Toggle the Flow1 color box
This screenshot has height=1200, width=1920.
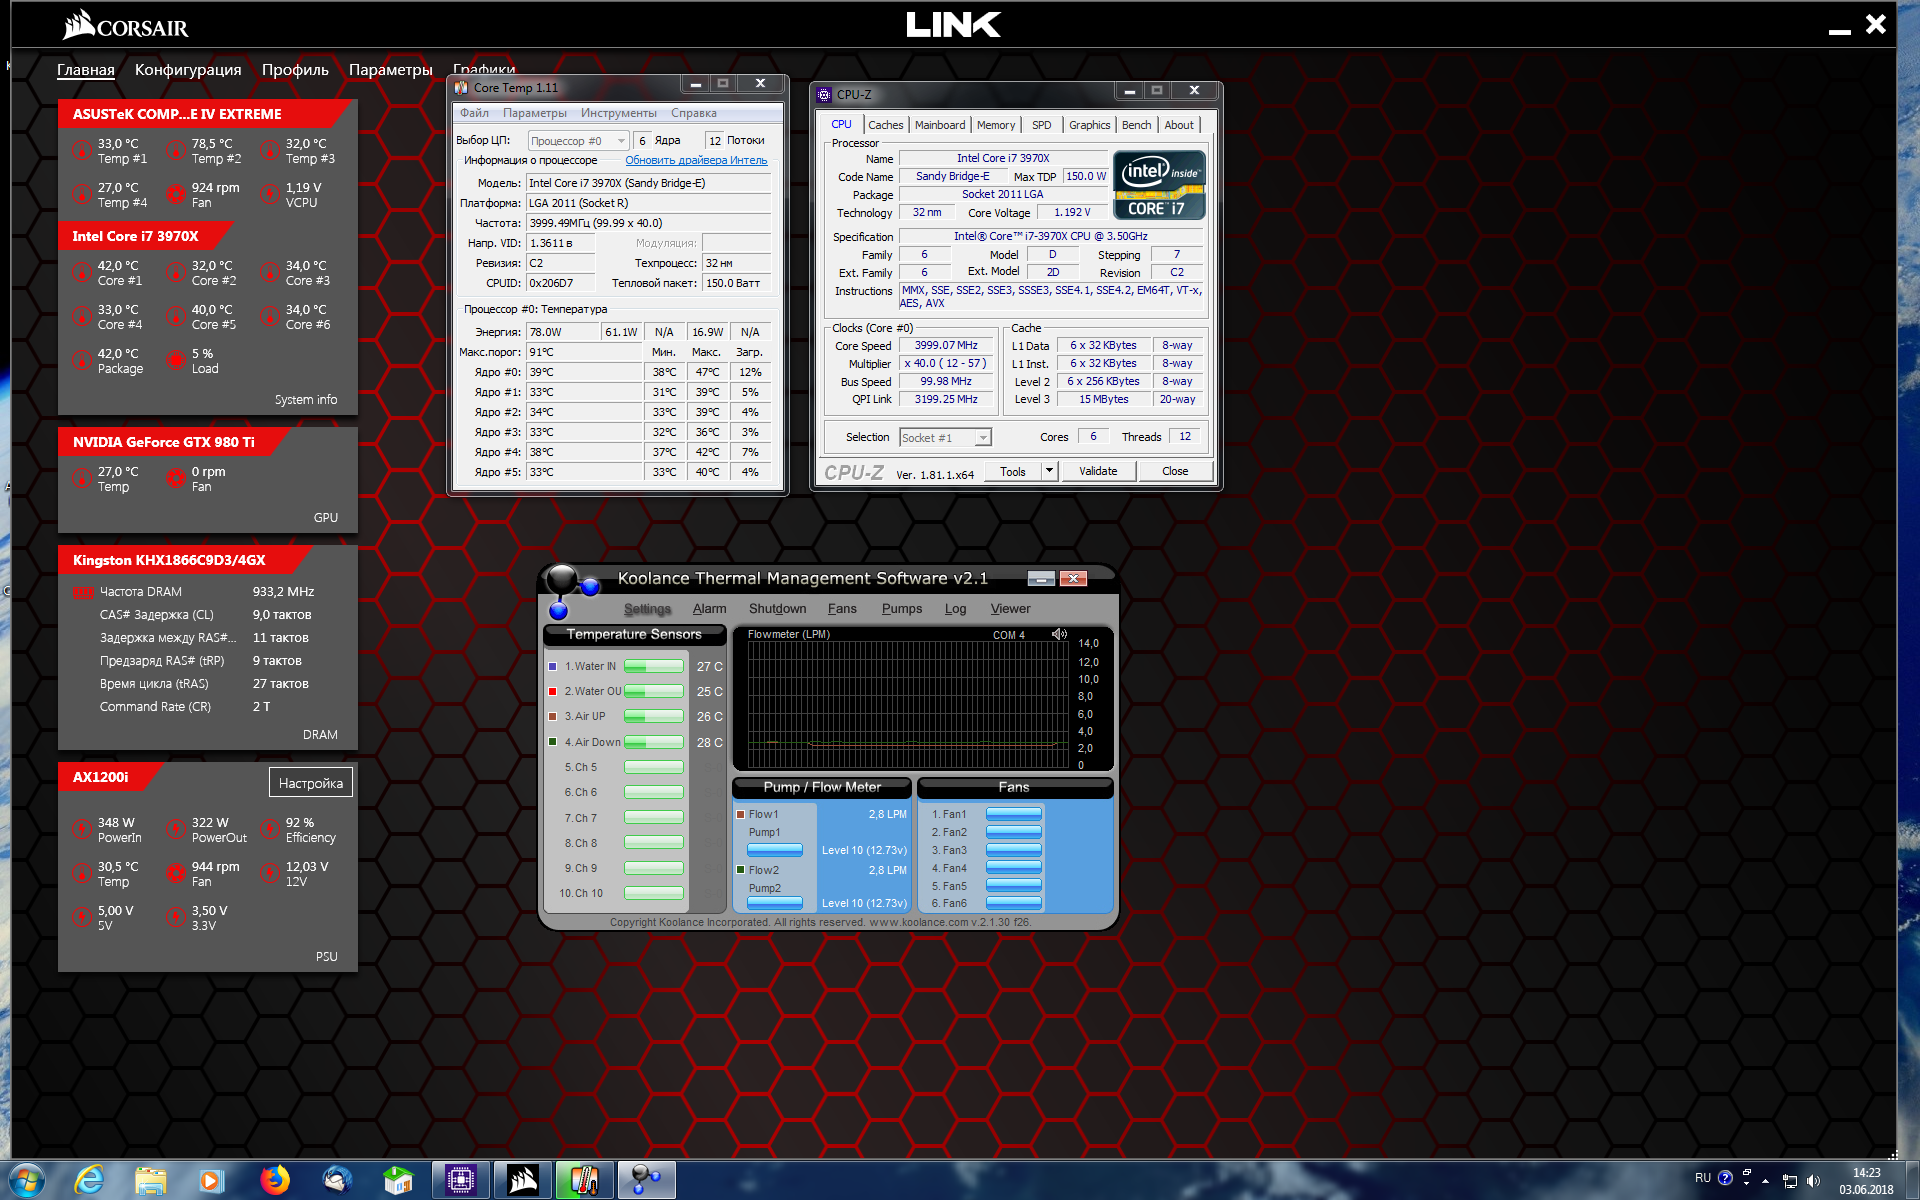tap(741, 814)
